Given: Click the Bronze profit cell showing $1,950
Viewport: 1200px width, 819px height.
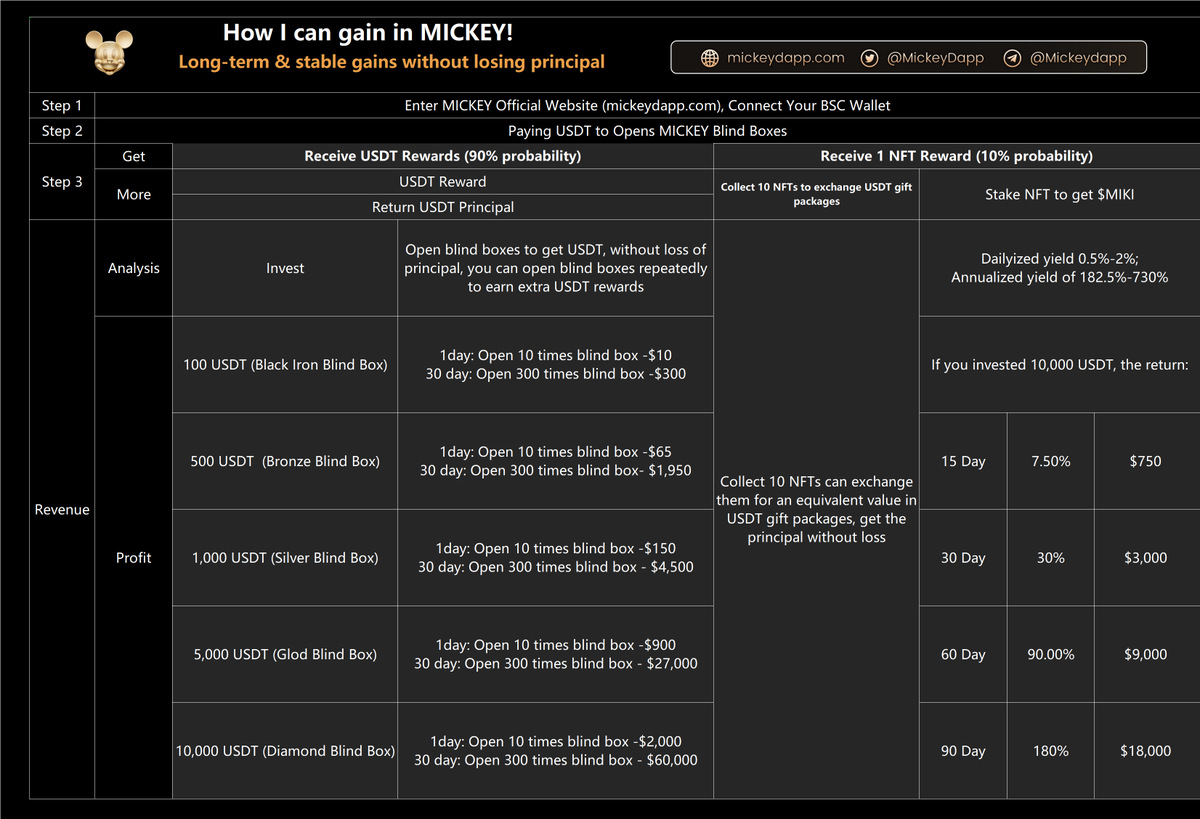Looking at the screenshot, I should pos(555,461).
